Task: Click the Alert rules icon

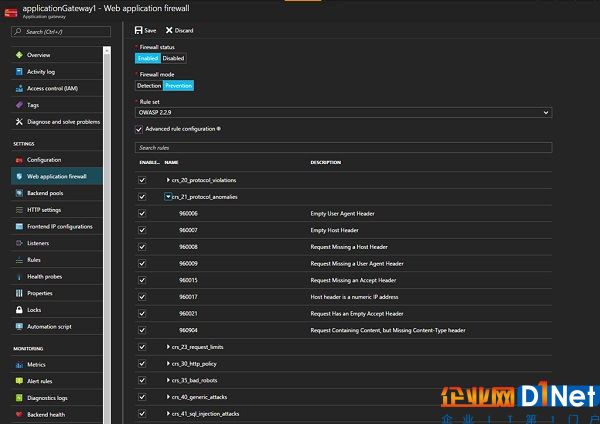Action: tap(19, 381)
